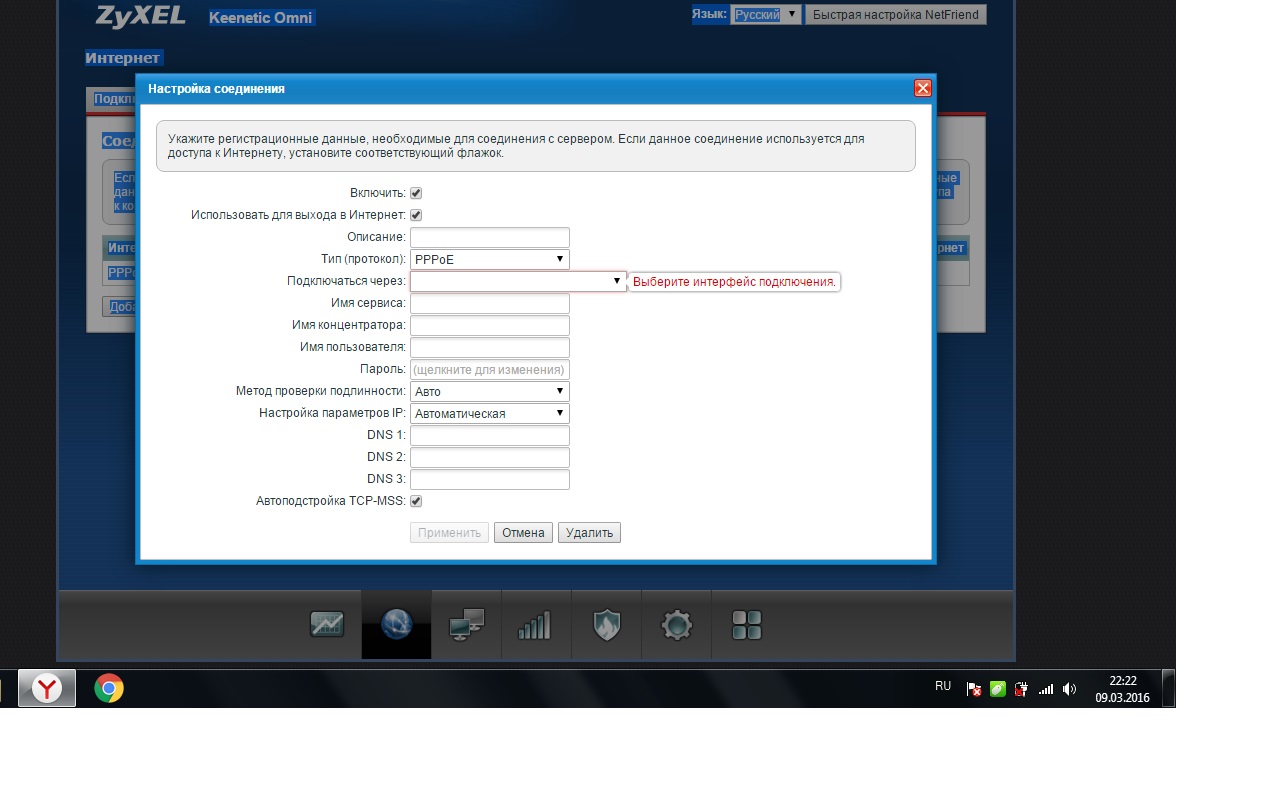Click the Настройка соединения dialog title
The image size is (1280, 800).
click(x=216, y=89)
